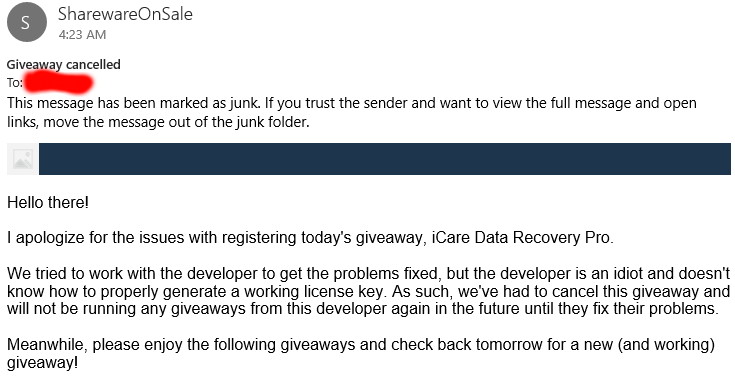Click the "To:" recipient label
Image resolution: width=735 pixels, height=380 pixels.
[x=15, y=83]
